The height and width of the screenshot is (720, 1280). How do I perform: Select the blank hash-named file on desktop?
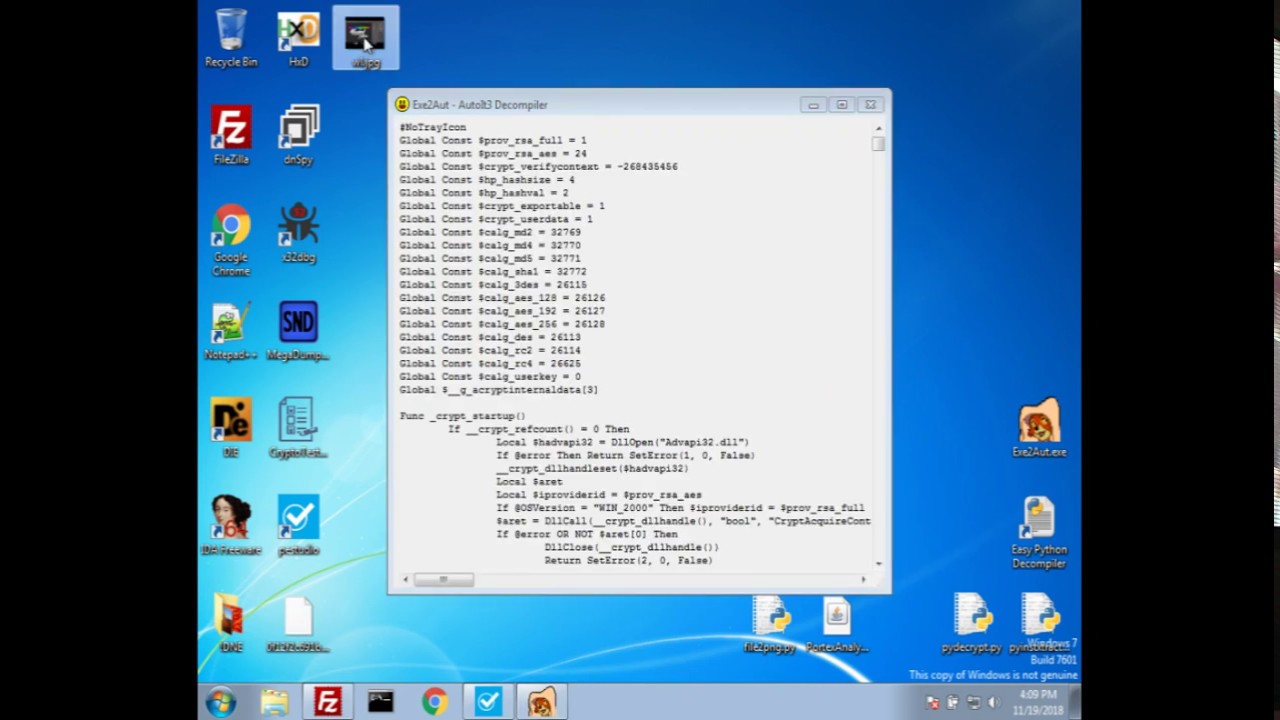[x=298, y=624]
